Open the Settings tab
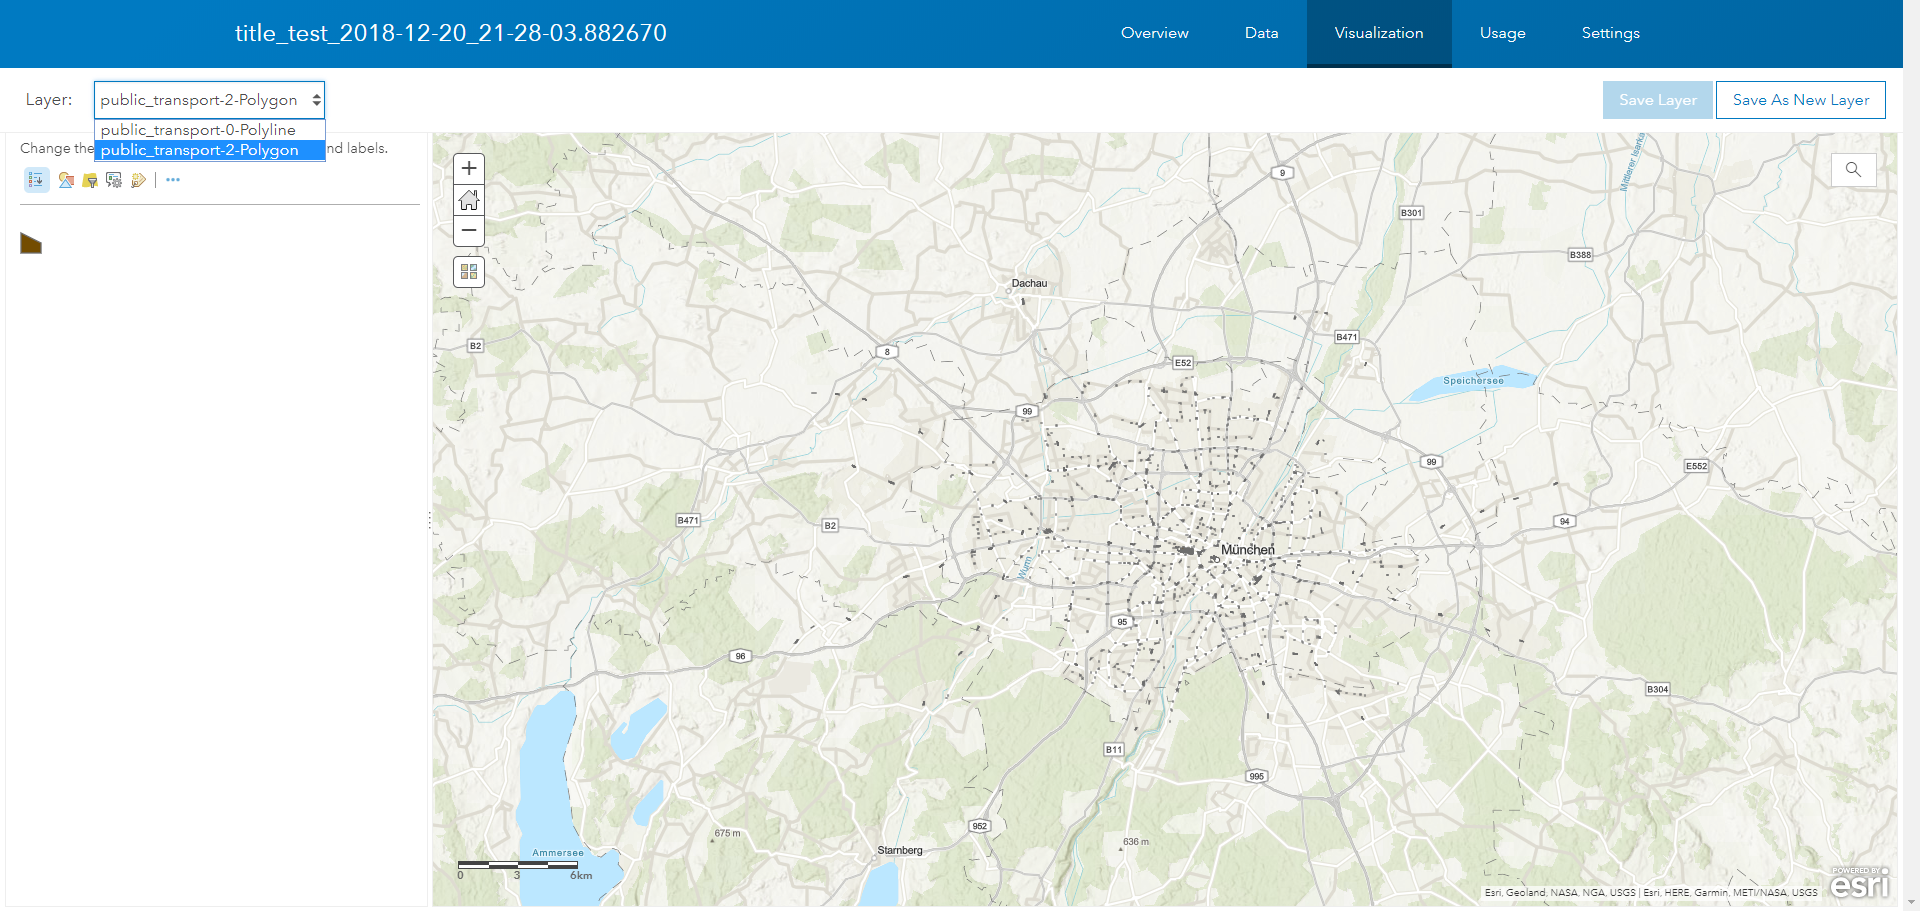The image size is (1920, 911). [x=1611, y=33]
